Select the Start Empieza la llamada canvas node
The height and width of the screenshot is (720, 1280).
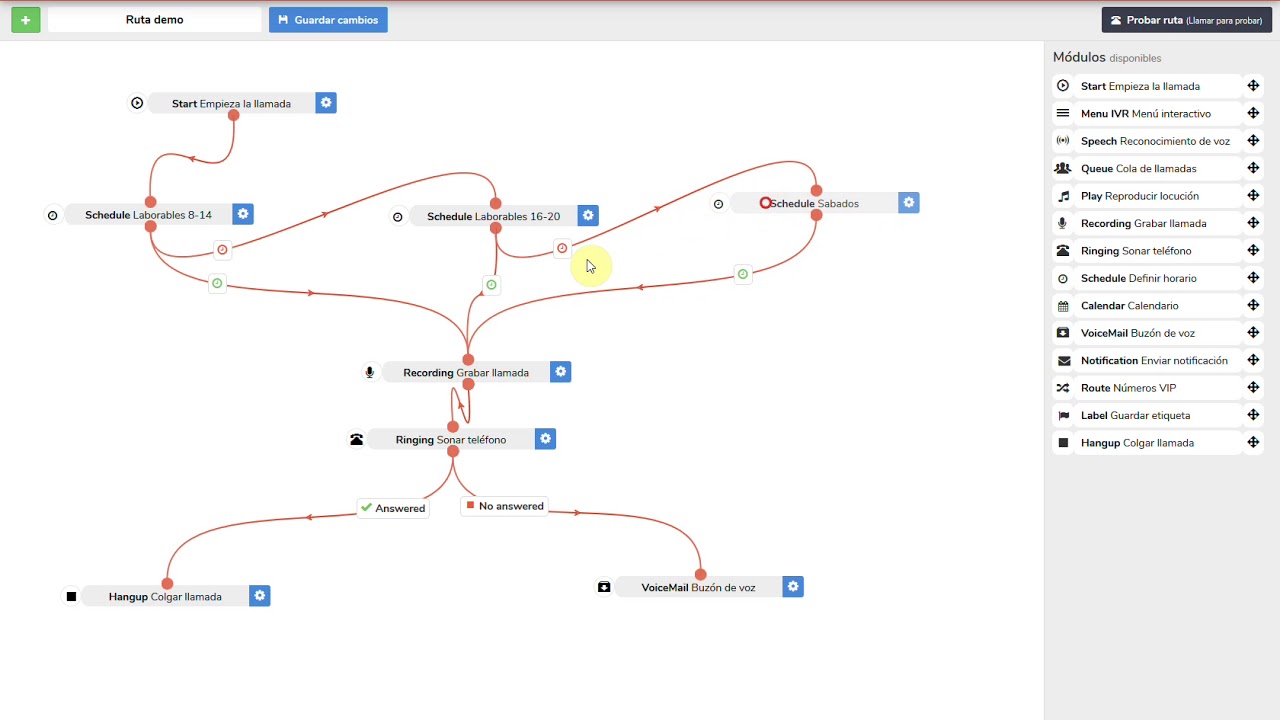click(231, 103)
